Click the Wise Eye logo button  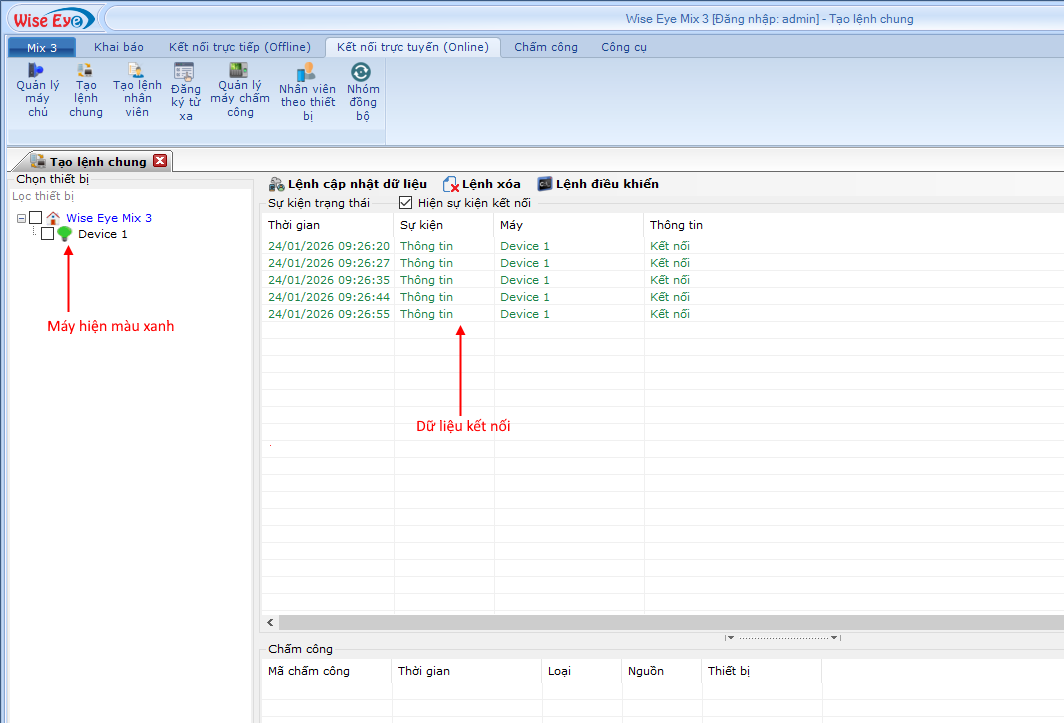tap(52, 19)
